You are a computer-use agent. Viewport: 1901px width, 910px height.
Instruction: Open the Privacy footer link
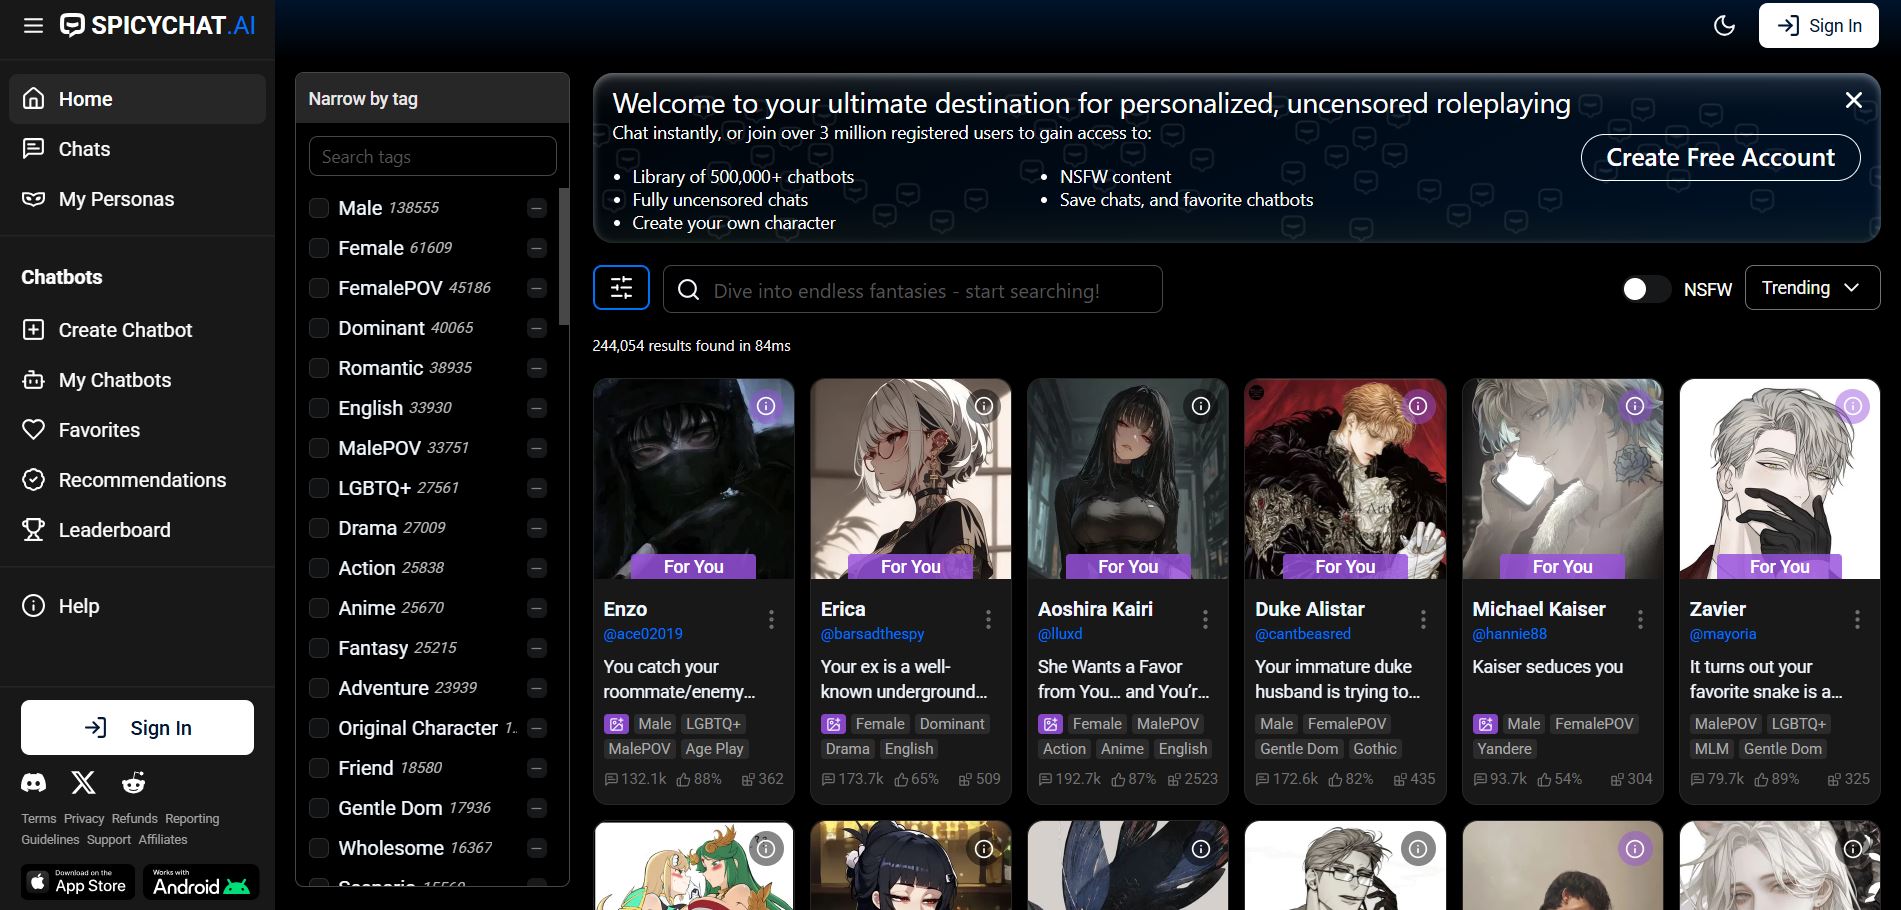point(84,818)
